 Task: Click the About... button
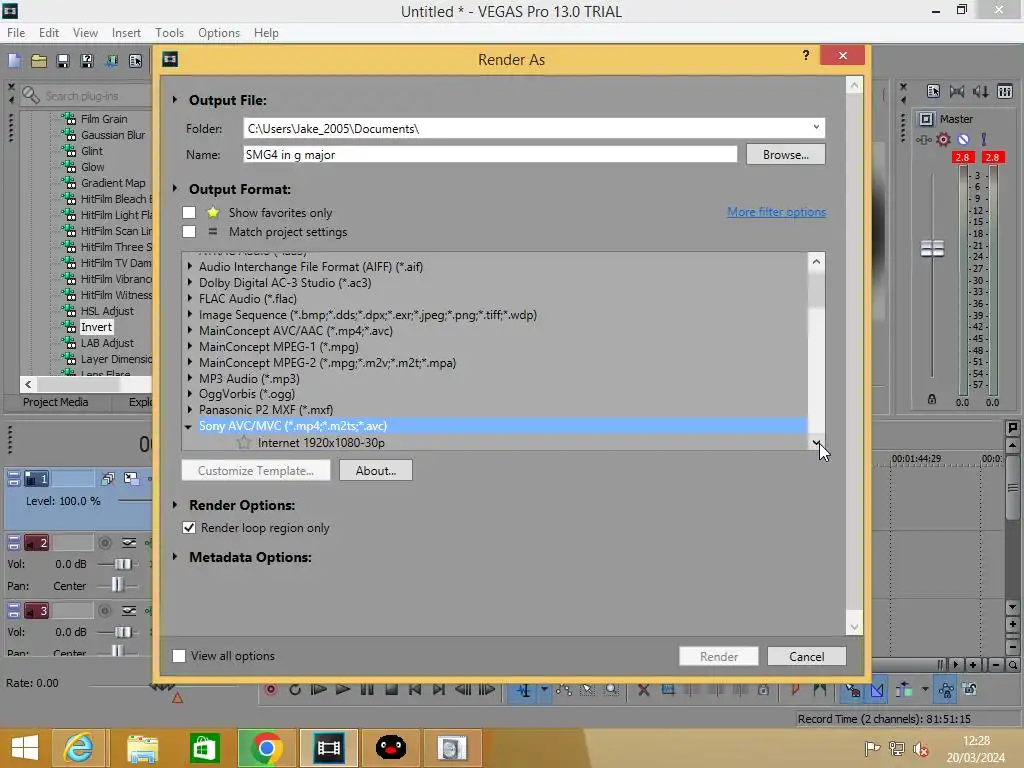[376, 470]
